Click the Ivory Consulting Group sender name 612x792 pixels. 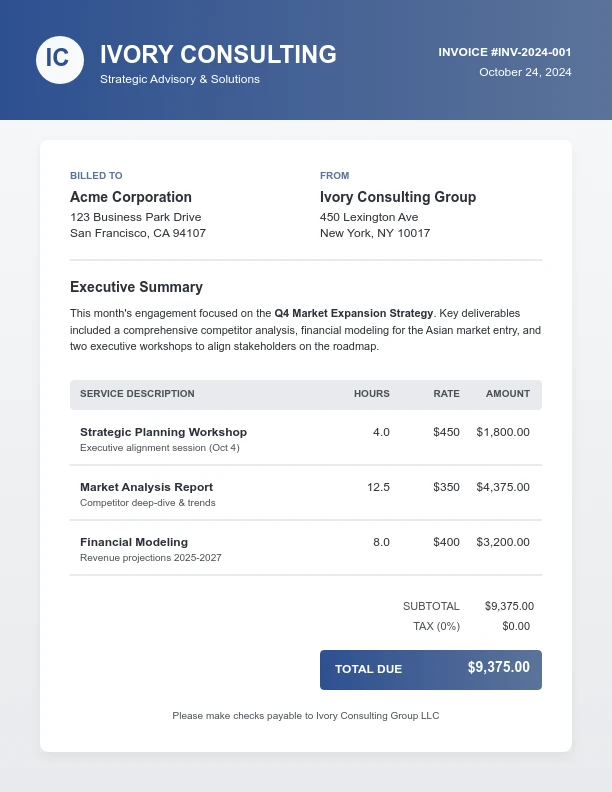click(398, 197)
